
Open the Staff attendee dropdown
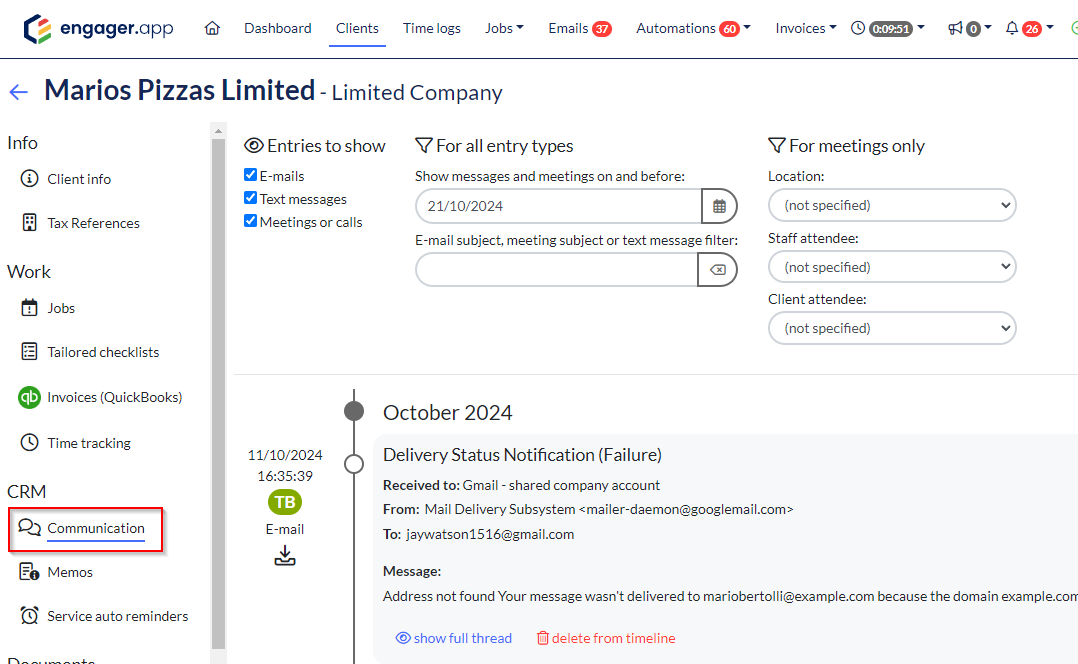pyautogui.click(x=892, y=267)
